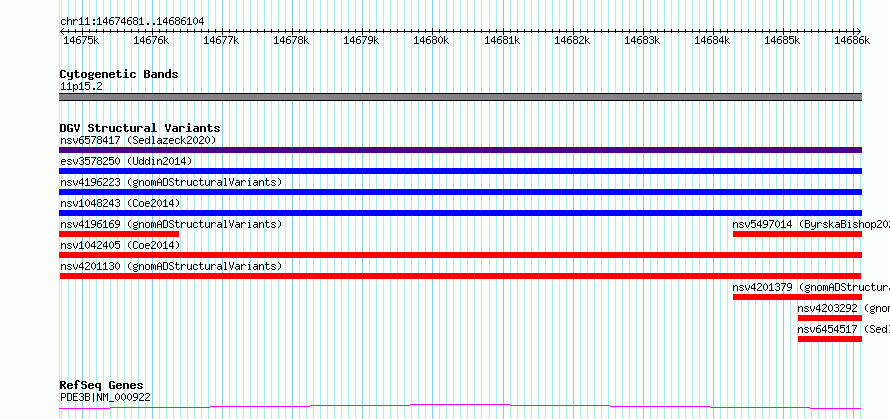
Task: Click the 14680k ruler tick label
Action: coord(431,40)
